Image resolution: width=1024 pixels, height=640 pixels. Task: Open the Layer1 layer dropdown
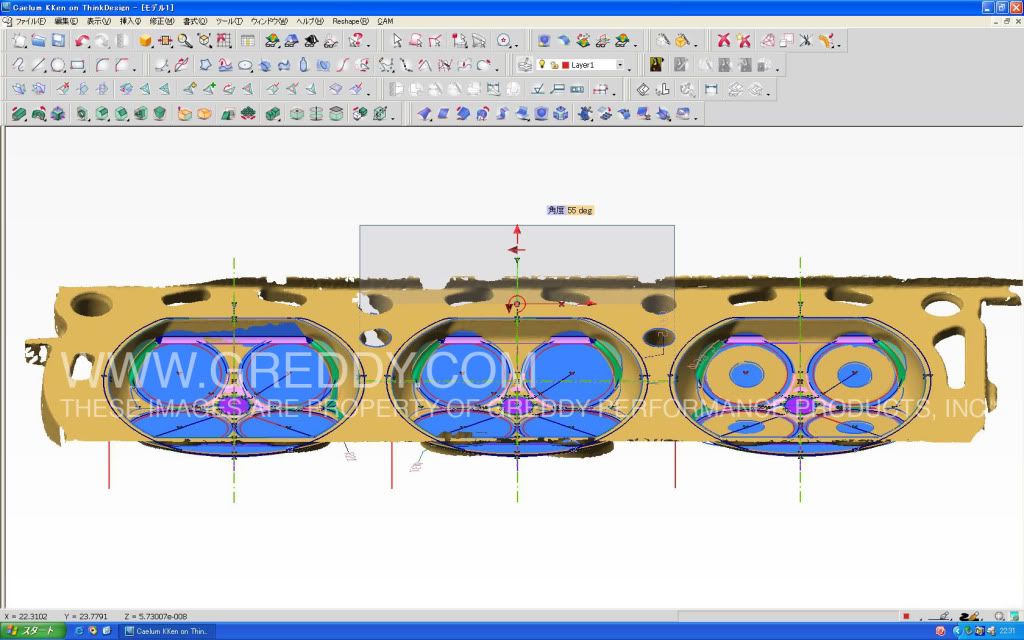(620, 65)
